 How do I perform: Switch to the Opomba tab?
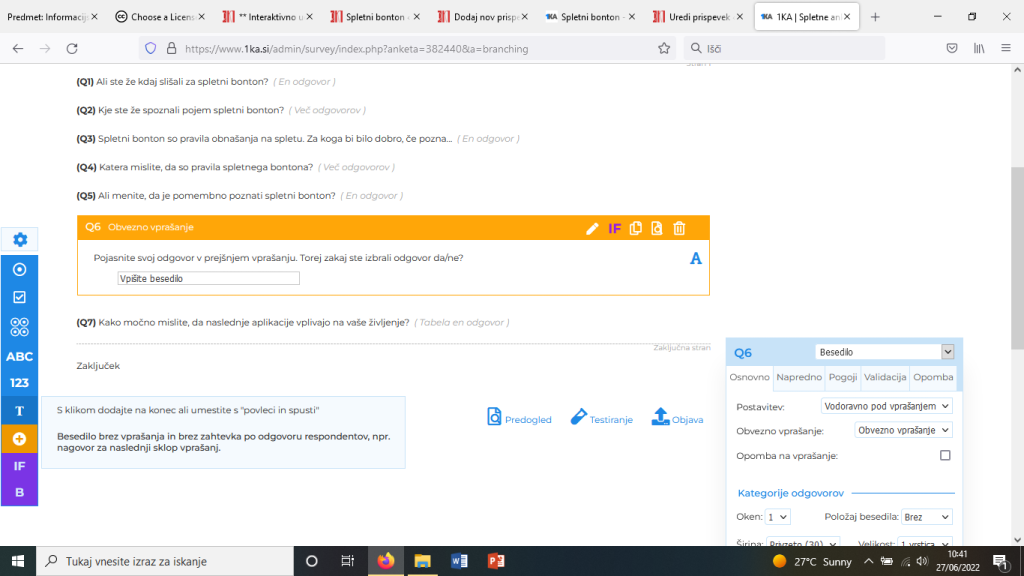pos(933,377)
